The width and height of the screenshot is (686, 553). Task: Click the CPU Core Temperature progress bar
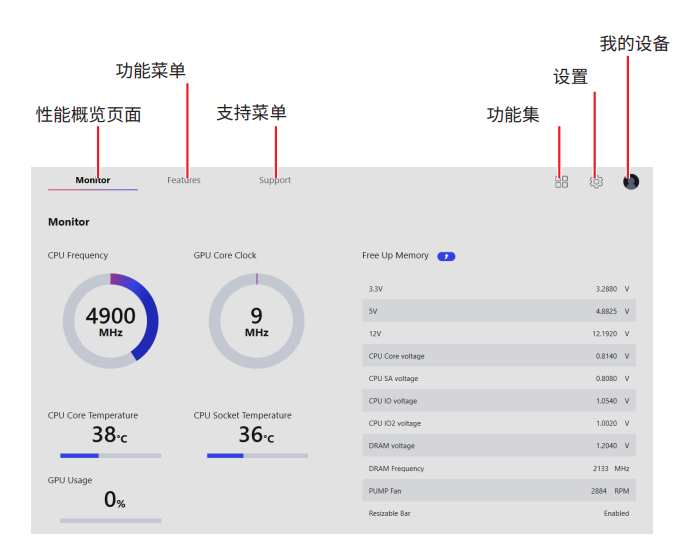[110, 456]
